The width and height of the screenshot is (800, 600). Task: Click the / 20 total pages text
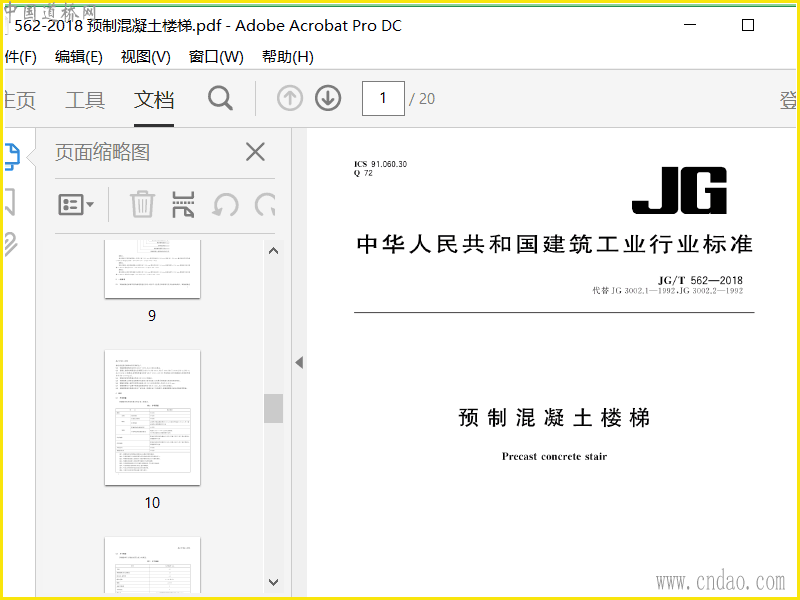tap(422, 98)
